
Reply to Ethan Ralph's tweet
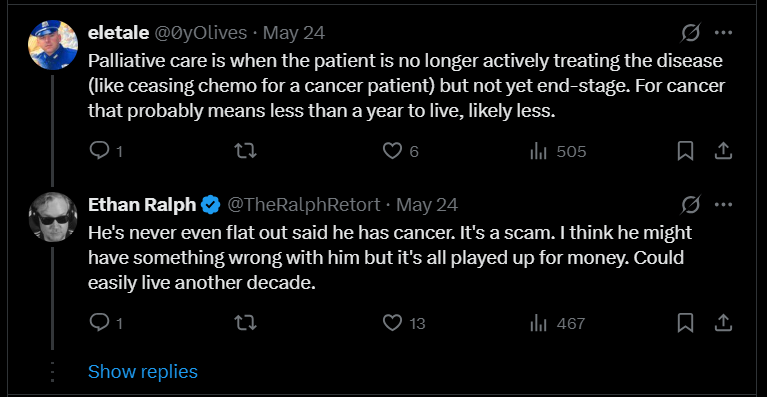[x=106, y=323]
